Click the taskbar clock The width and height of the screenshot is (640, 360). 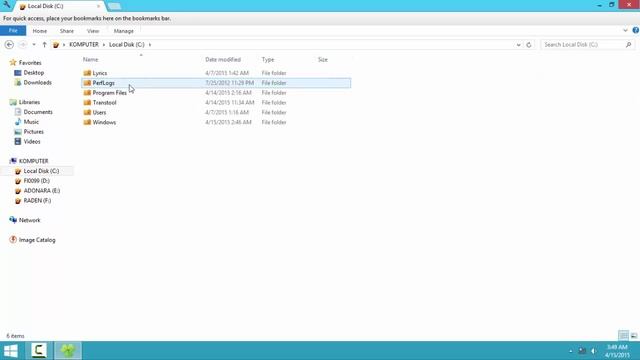coord(617,351)
